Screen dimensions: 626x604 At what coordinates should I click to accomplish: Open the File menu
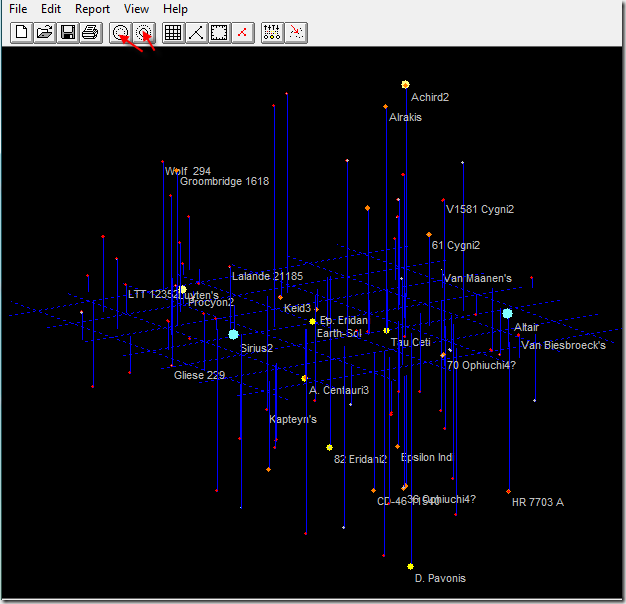pos(18,9)
